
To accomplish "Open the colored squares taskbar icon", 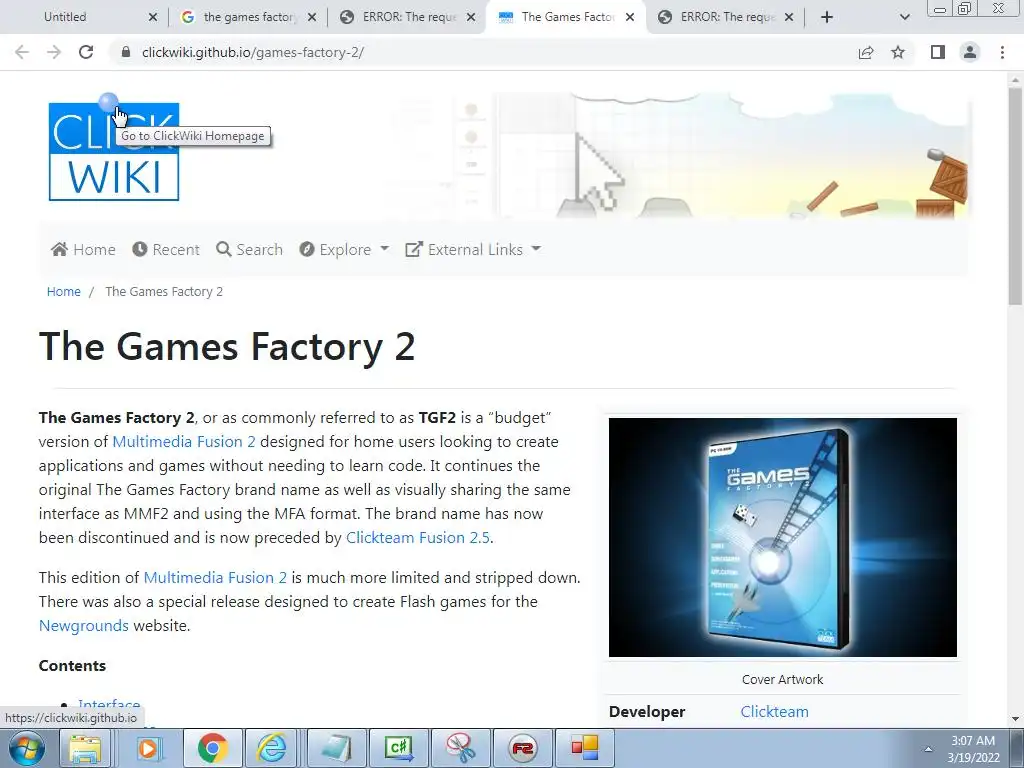I will click(584, 748).
